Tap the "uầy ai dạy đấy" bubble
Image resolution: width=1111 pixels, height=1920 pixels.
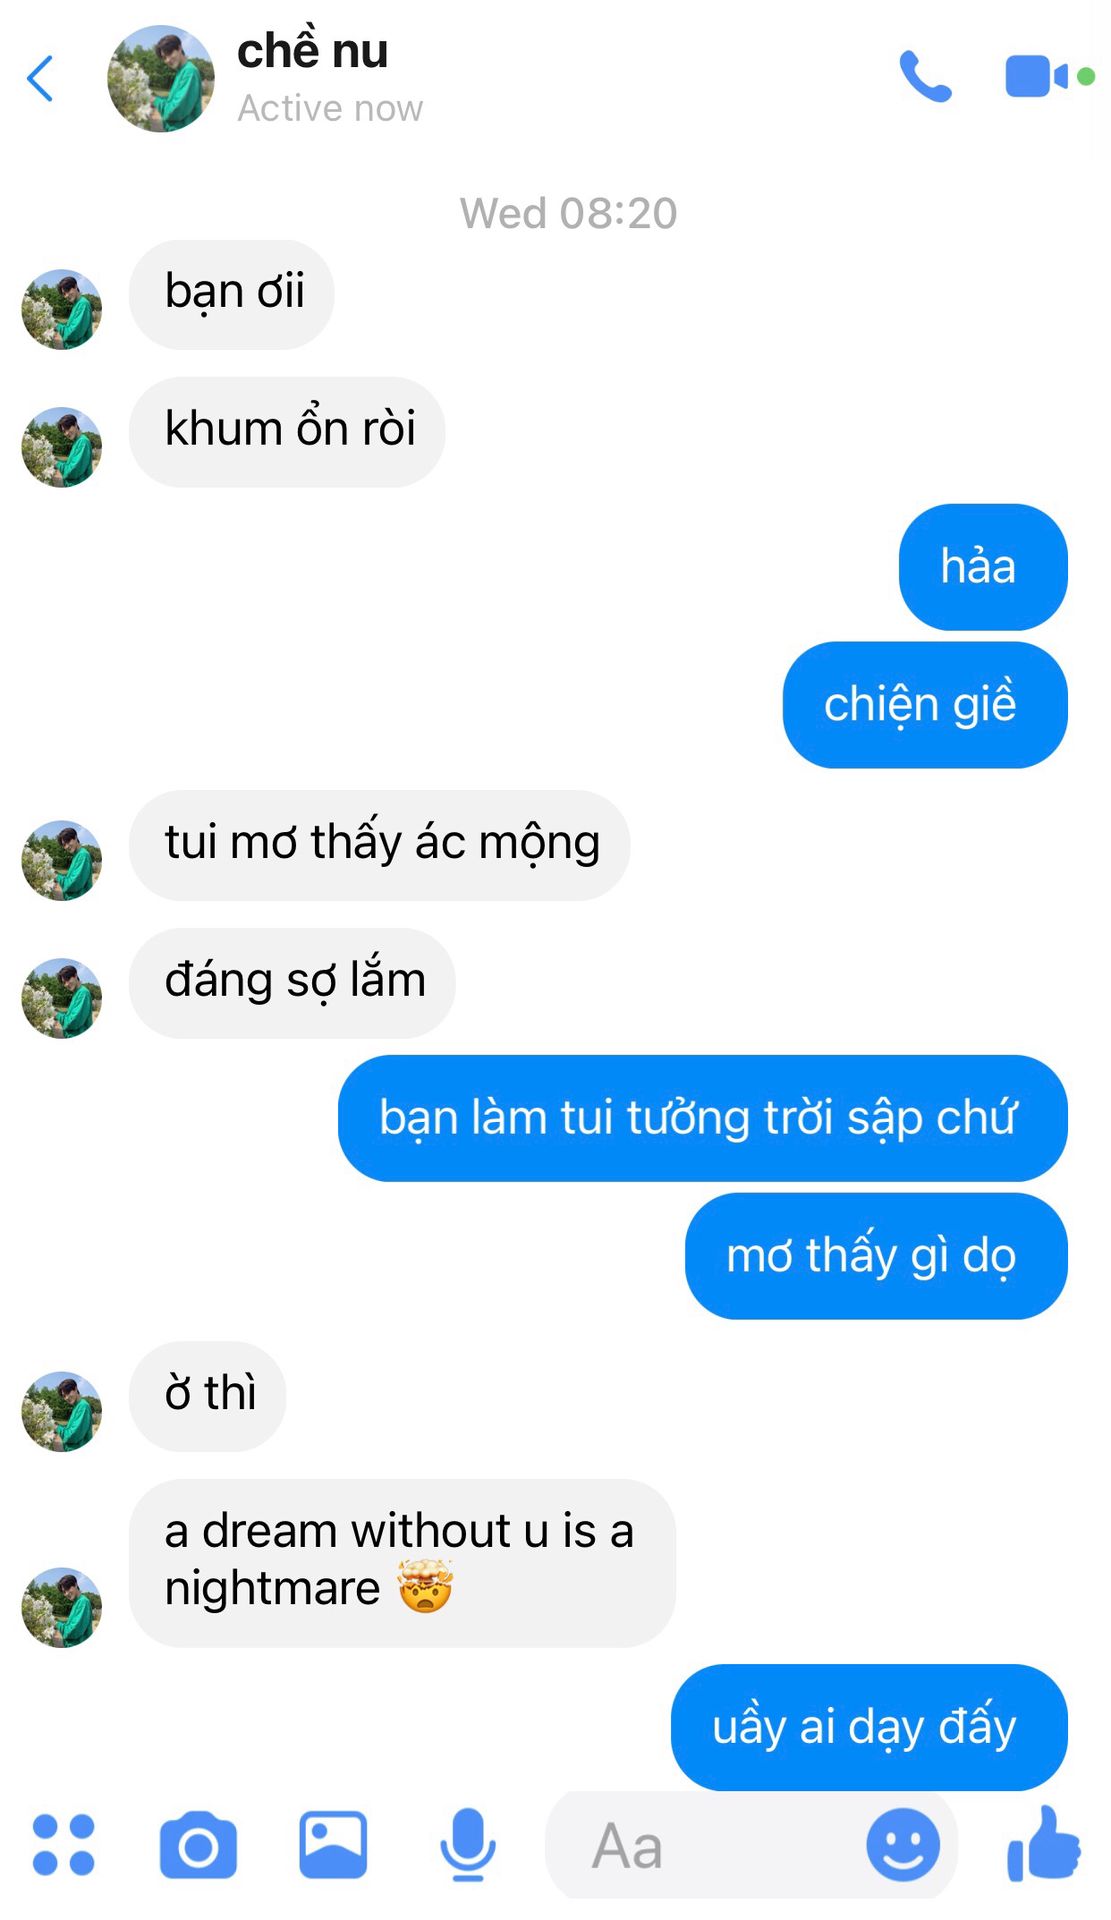click(869, 1727)
